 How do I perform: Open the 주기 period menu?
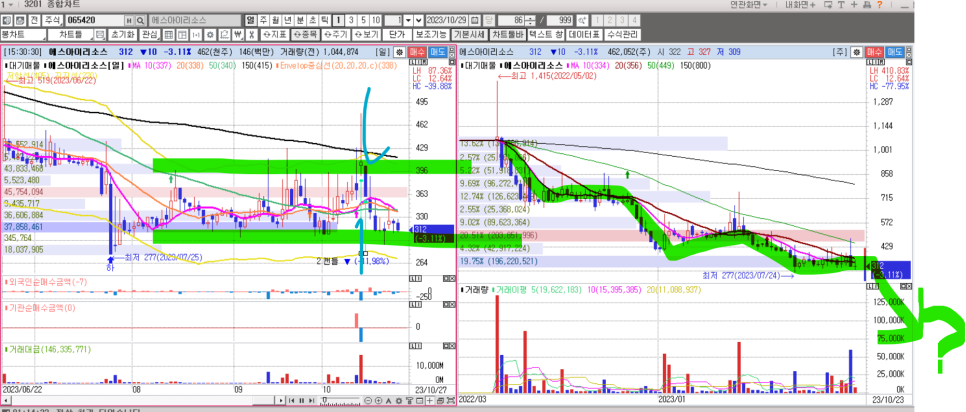(x=336, y=34)
